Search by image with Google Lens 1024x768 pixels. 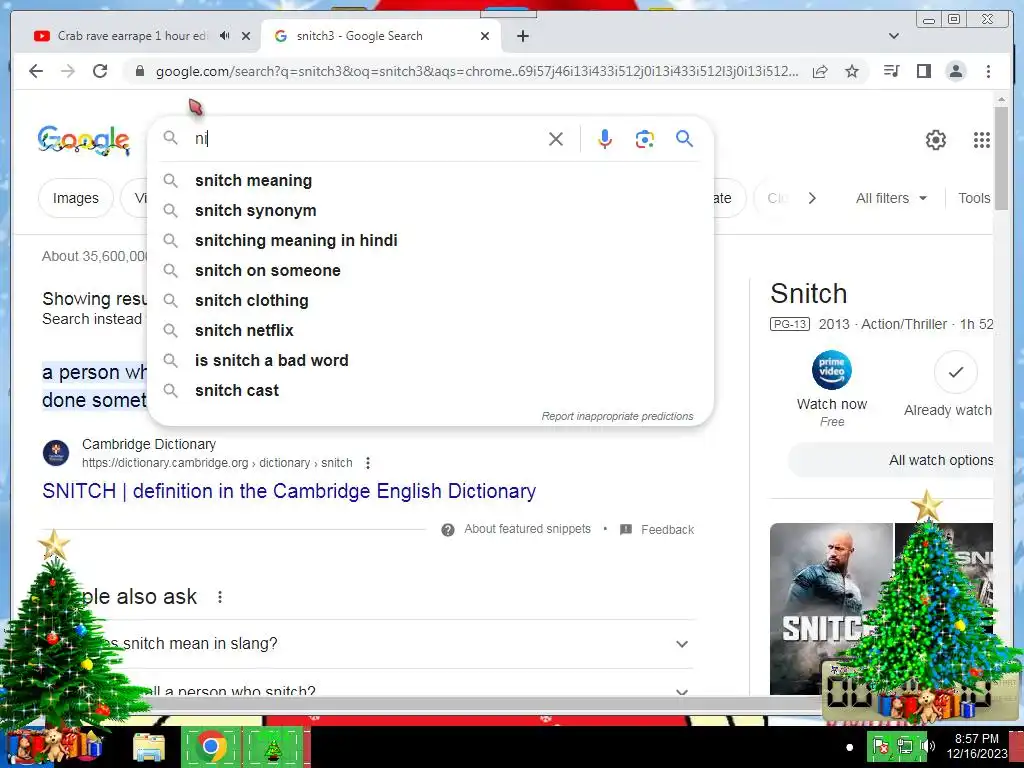(645, 139)
